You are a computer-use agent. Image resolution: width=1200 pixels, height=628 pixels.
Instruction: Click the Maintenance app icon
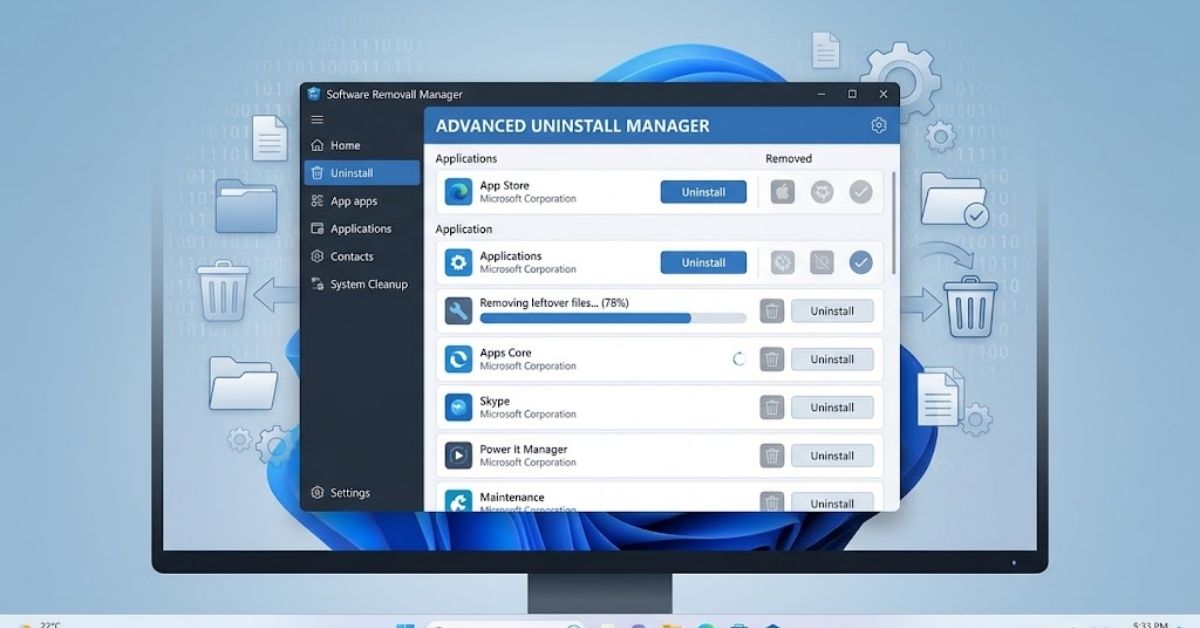coord(459,501)
